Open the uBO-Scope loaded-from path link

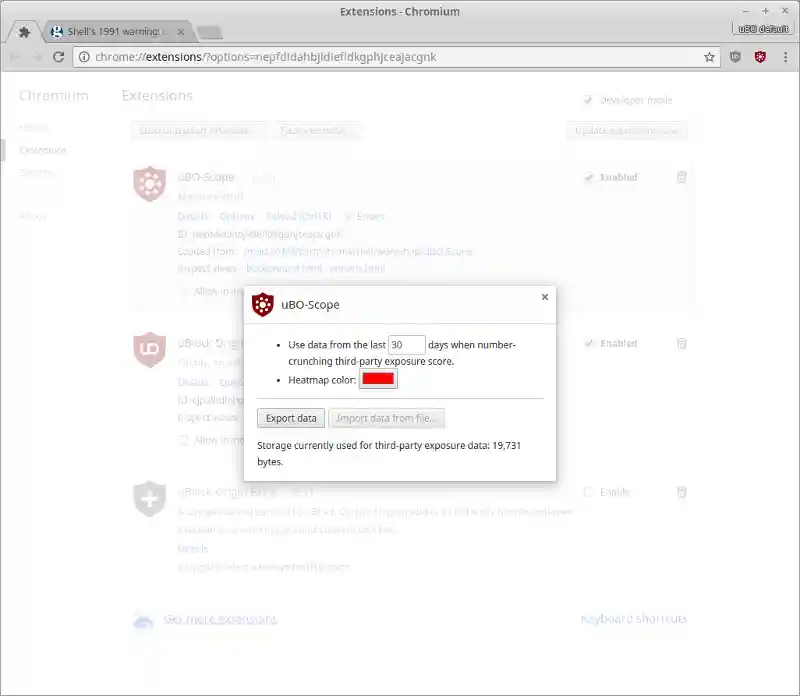(359, 251)
